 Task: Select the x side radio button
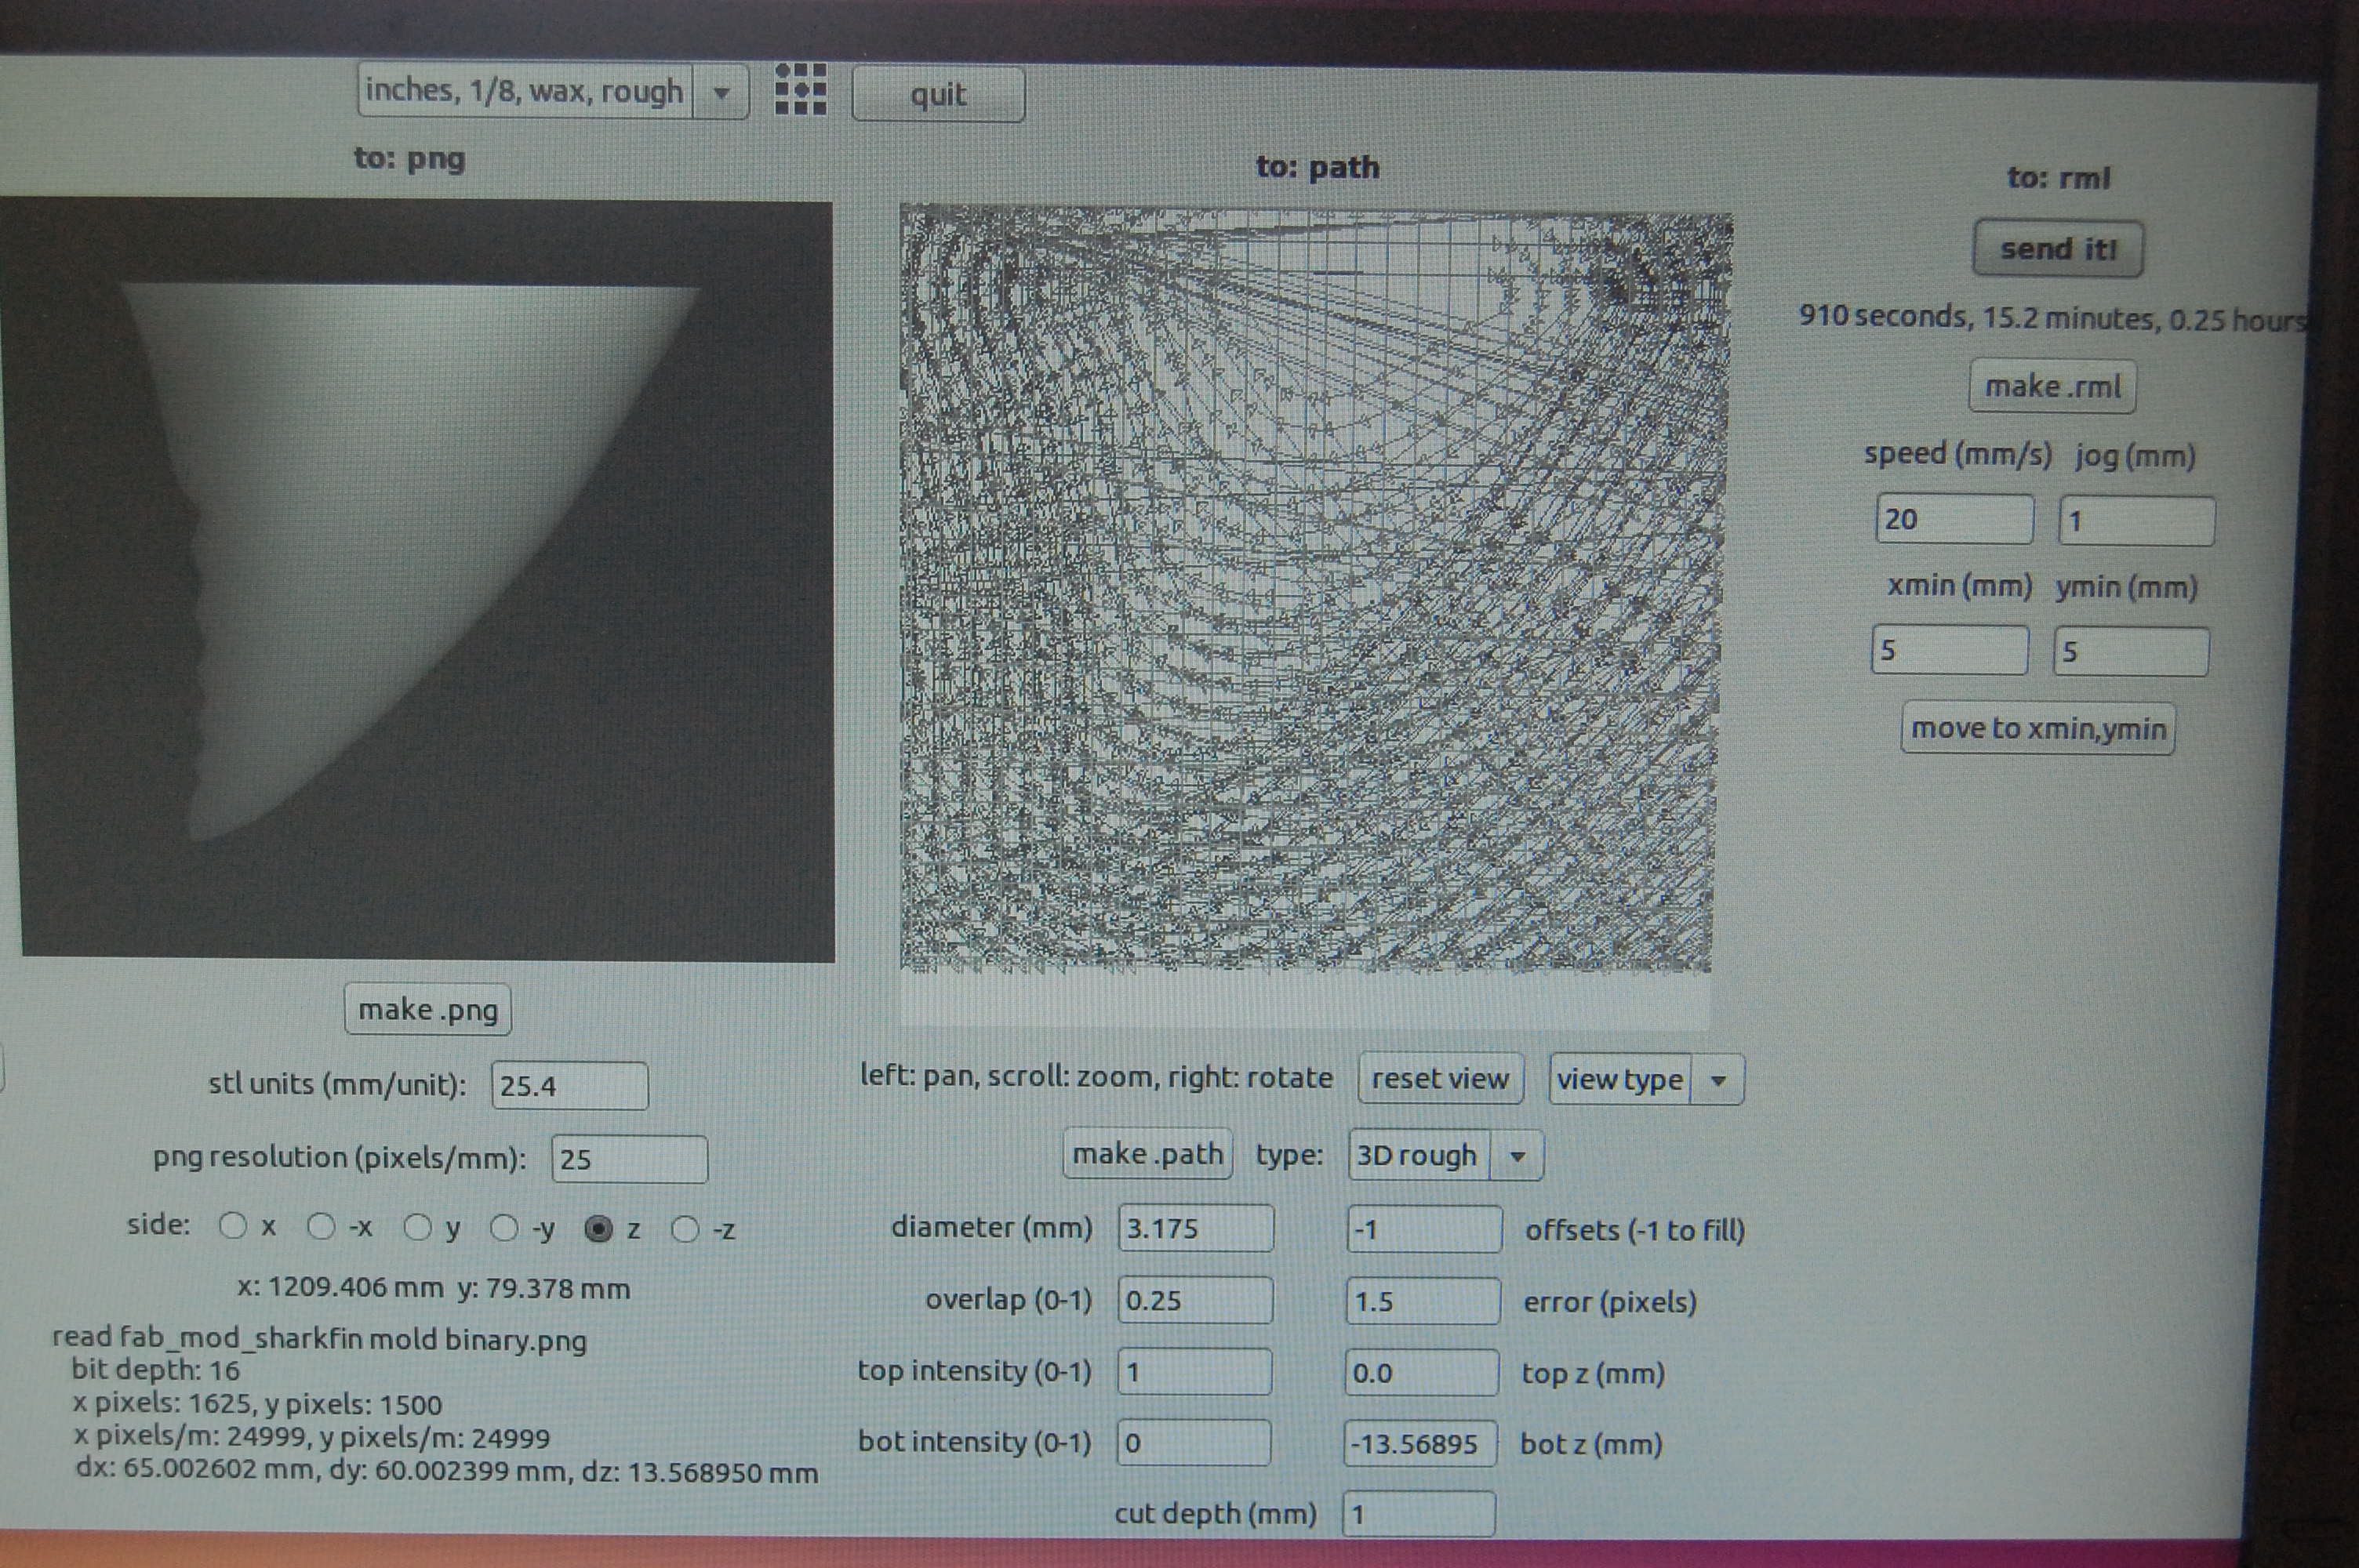[x=232, y=1226]
